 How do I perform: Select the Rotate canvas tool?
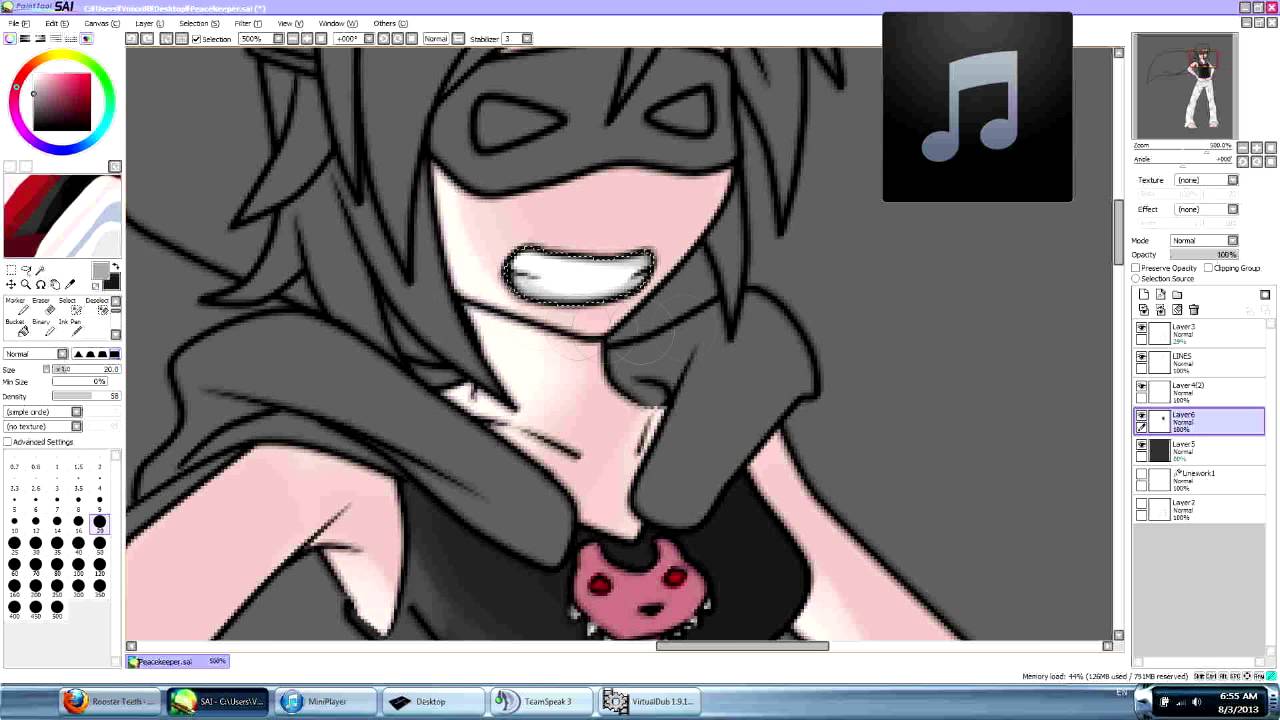[x=40, y=285]
